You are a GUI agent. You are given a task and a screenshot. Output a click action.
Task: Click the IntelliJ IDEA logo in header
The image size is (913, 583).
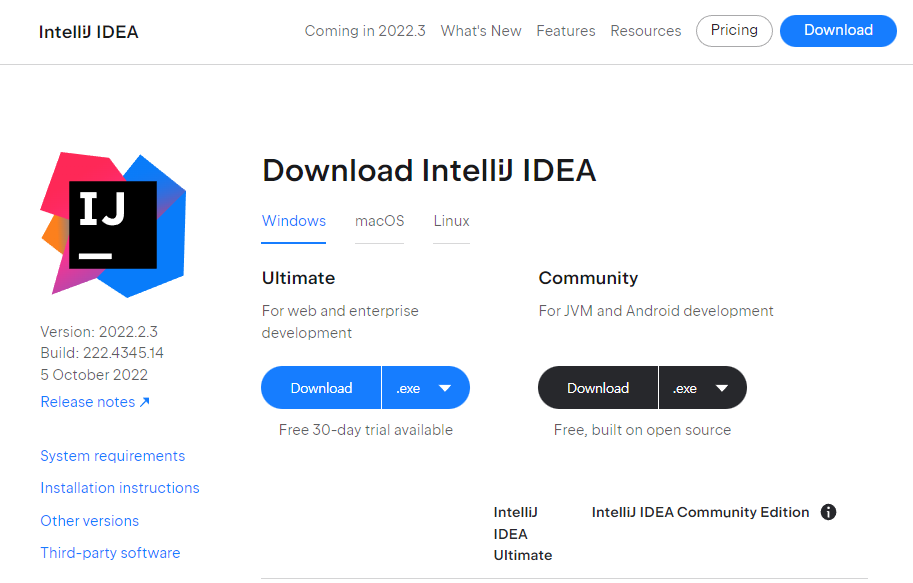[89, 31]
